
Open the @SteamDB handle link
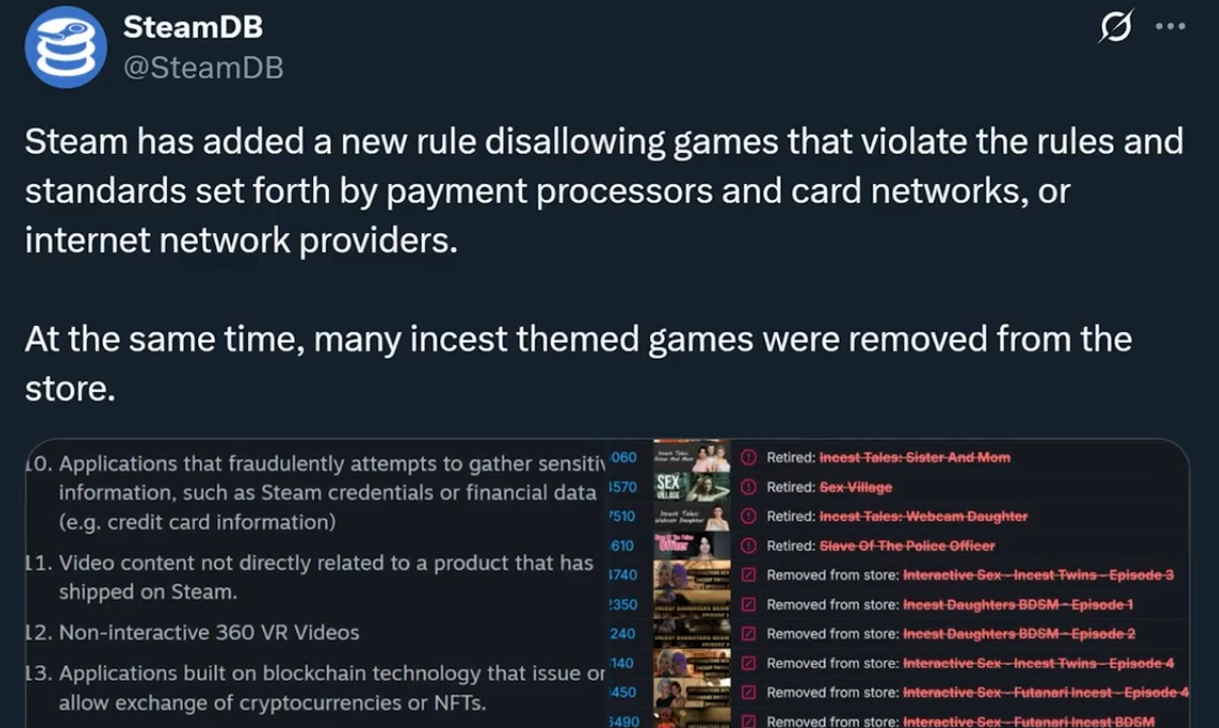[203, 67]
